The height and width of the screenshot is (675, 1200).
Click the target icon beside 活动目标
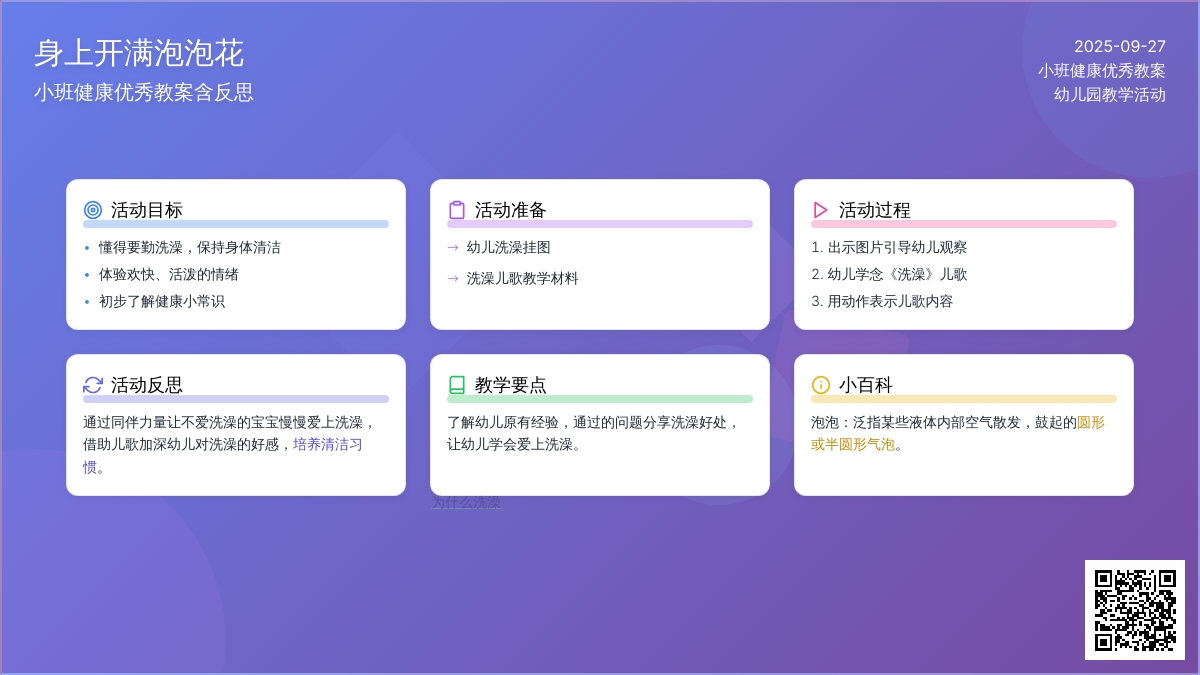click(93, 210)
